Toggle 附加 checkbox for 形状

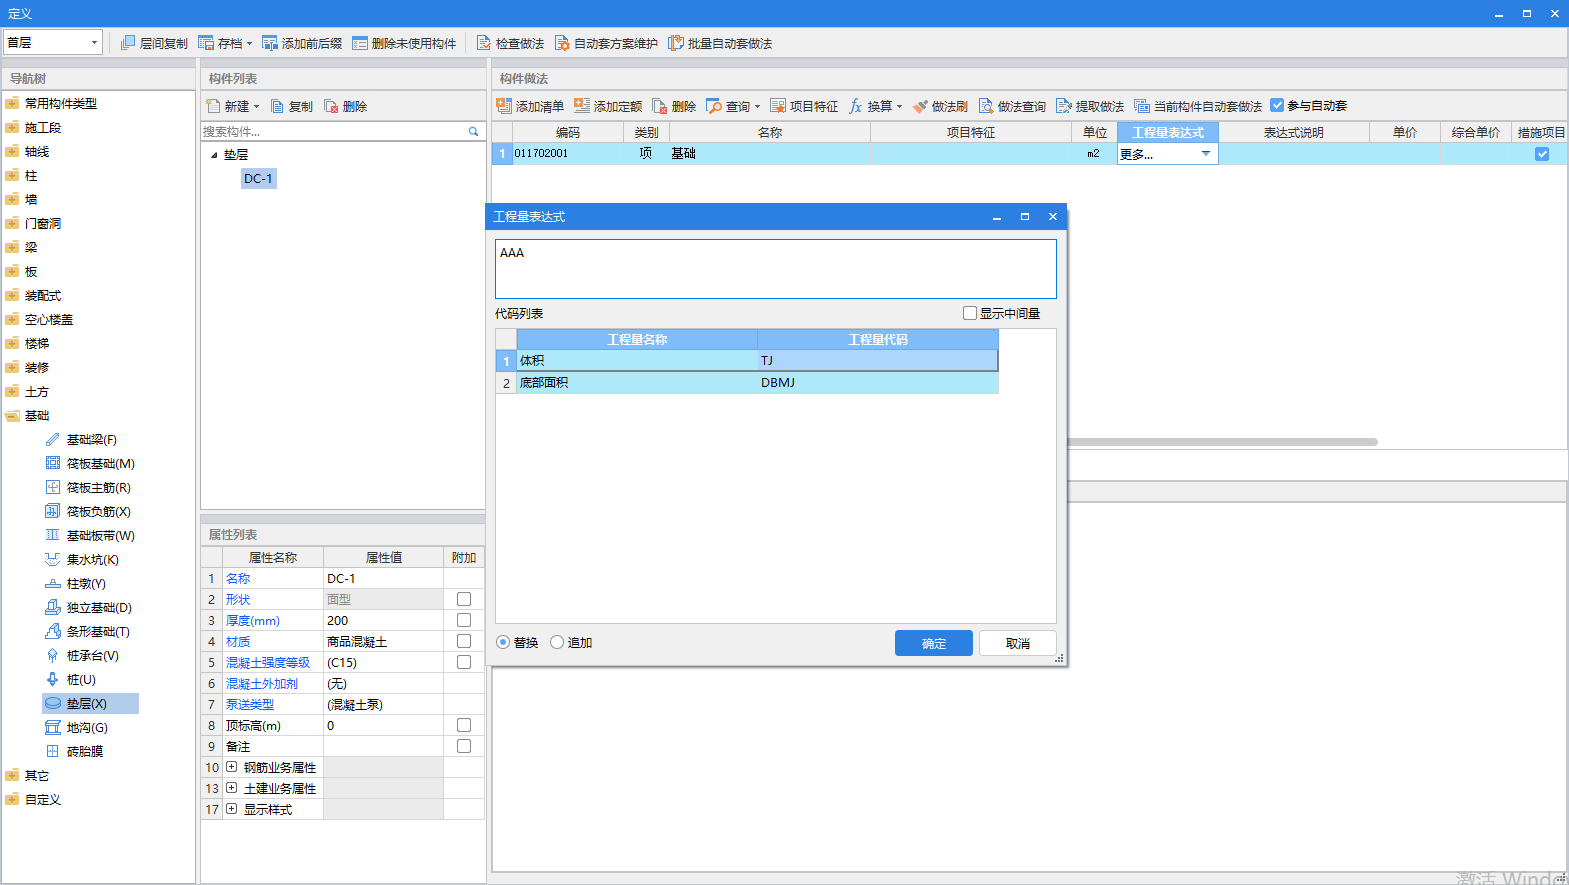coord(464,599)
